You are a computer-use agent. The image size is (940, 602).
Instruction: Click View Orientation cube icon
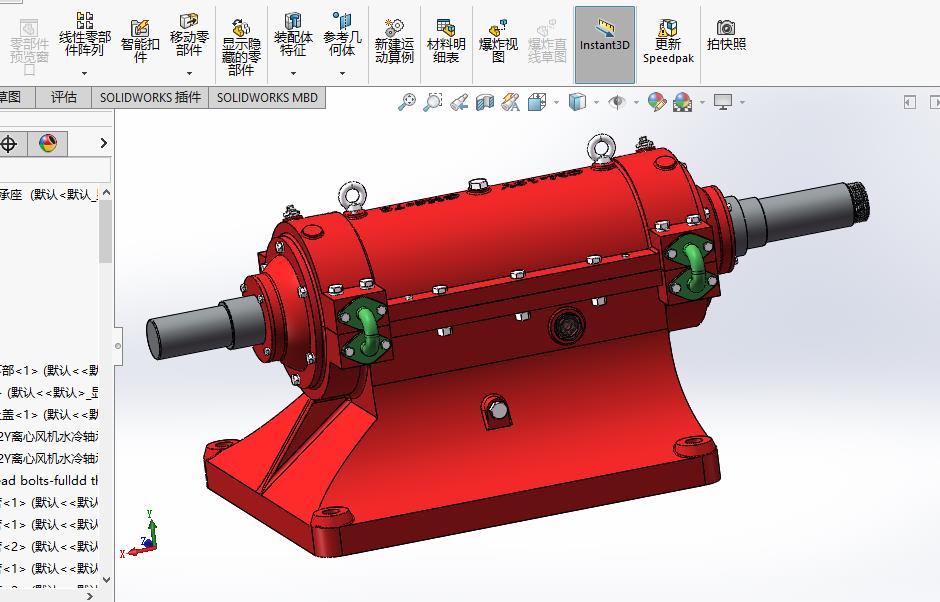pos(537,102)
